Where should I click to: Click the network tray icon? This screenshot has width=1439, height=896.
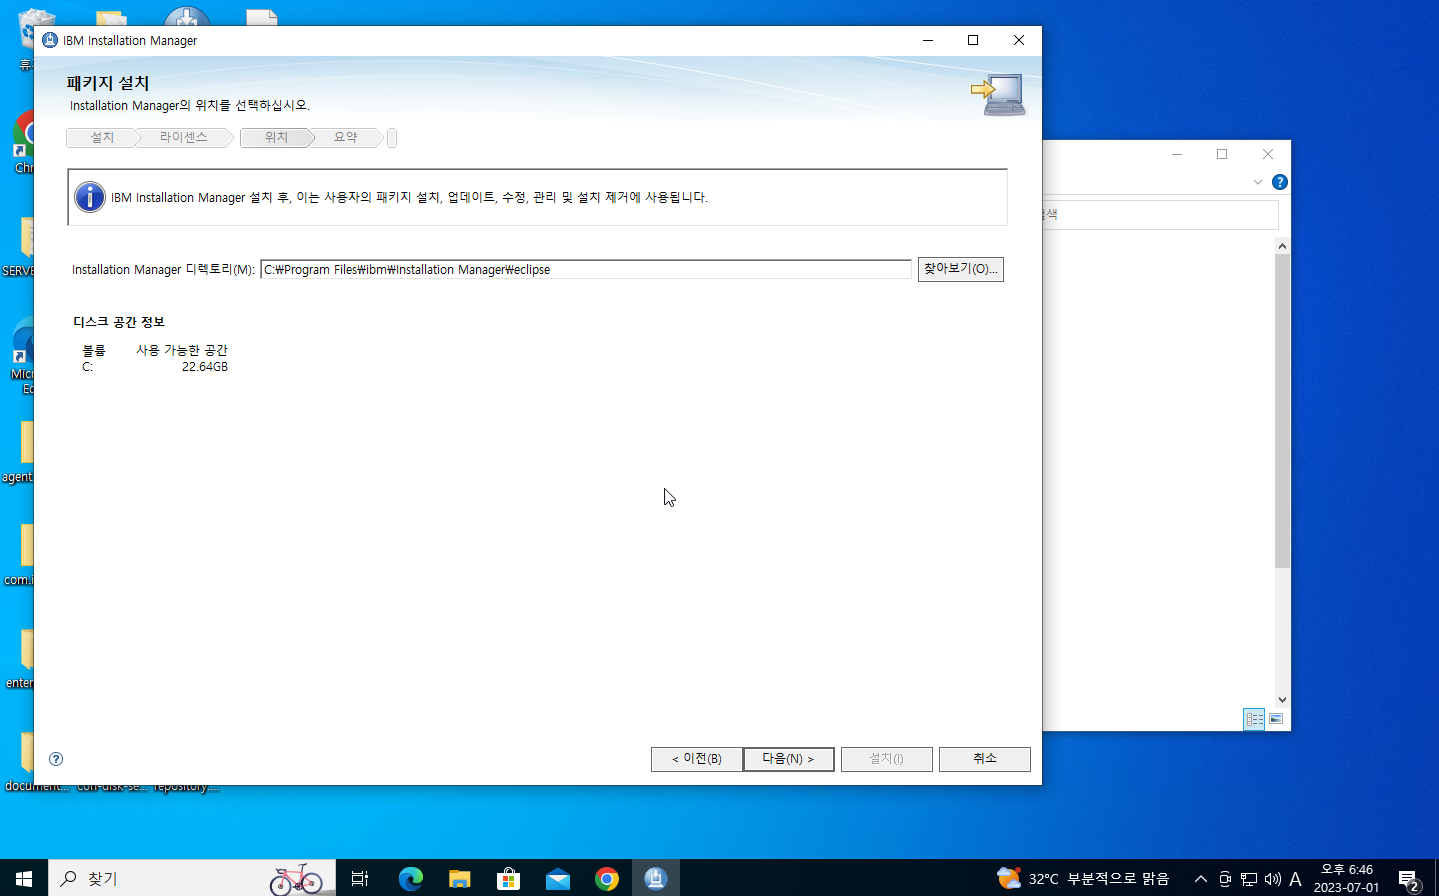[1249, 879]
